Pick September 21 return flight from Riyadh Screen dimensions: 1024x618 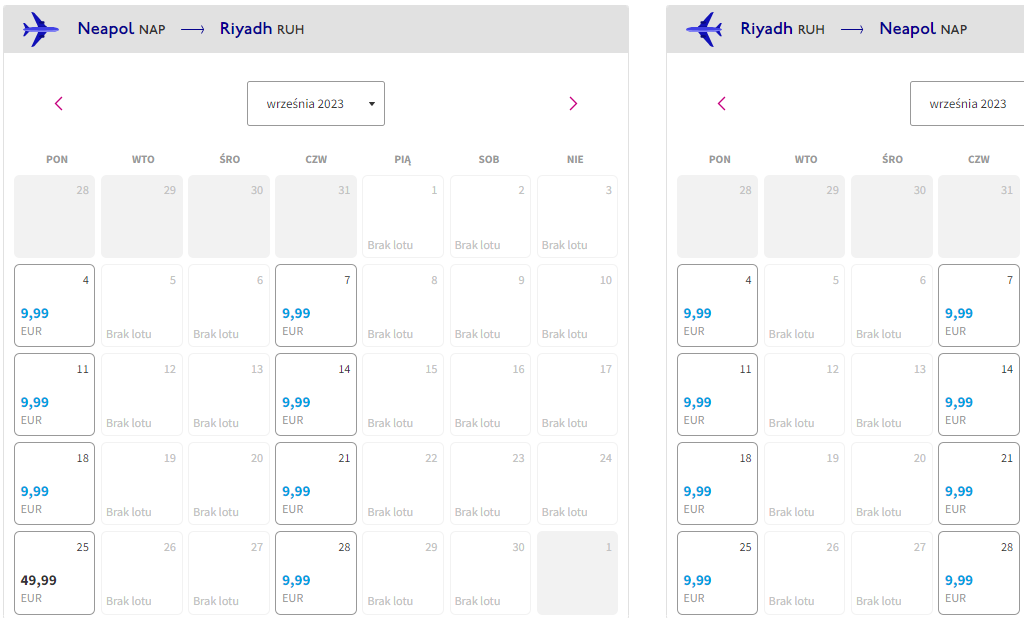click(x=978, y=483)
